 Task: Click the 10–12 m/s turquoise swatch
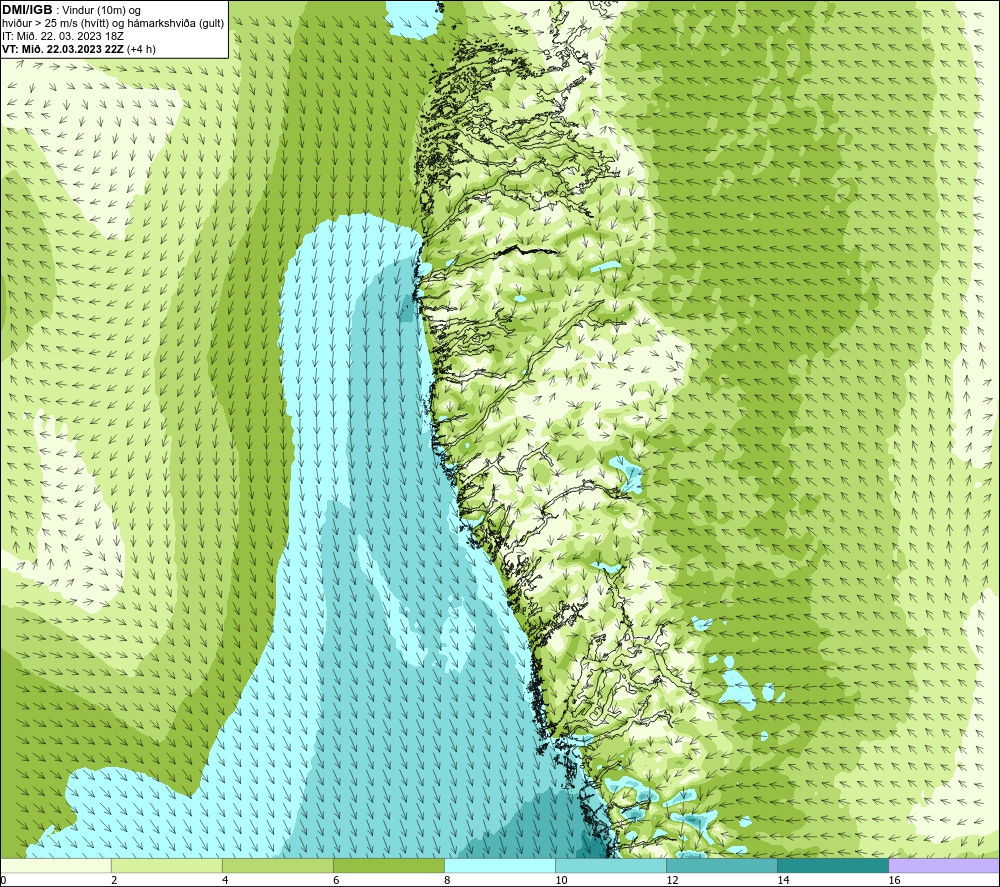611,866
